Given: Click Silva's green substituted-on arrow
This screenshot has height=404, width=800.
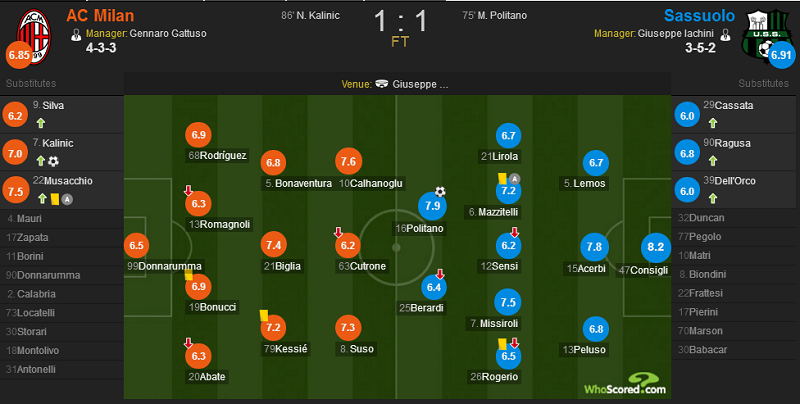Looking at the screenshot, I should tap(41, 123).
